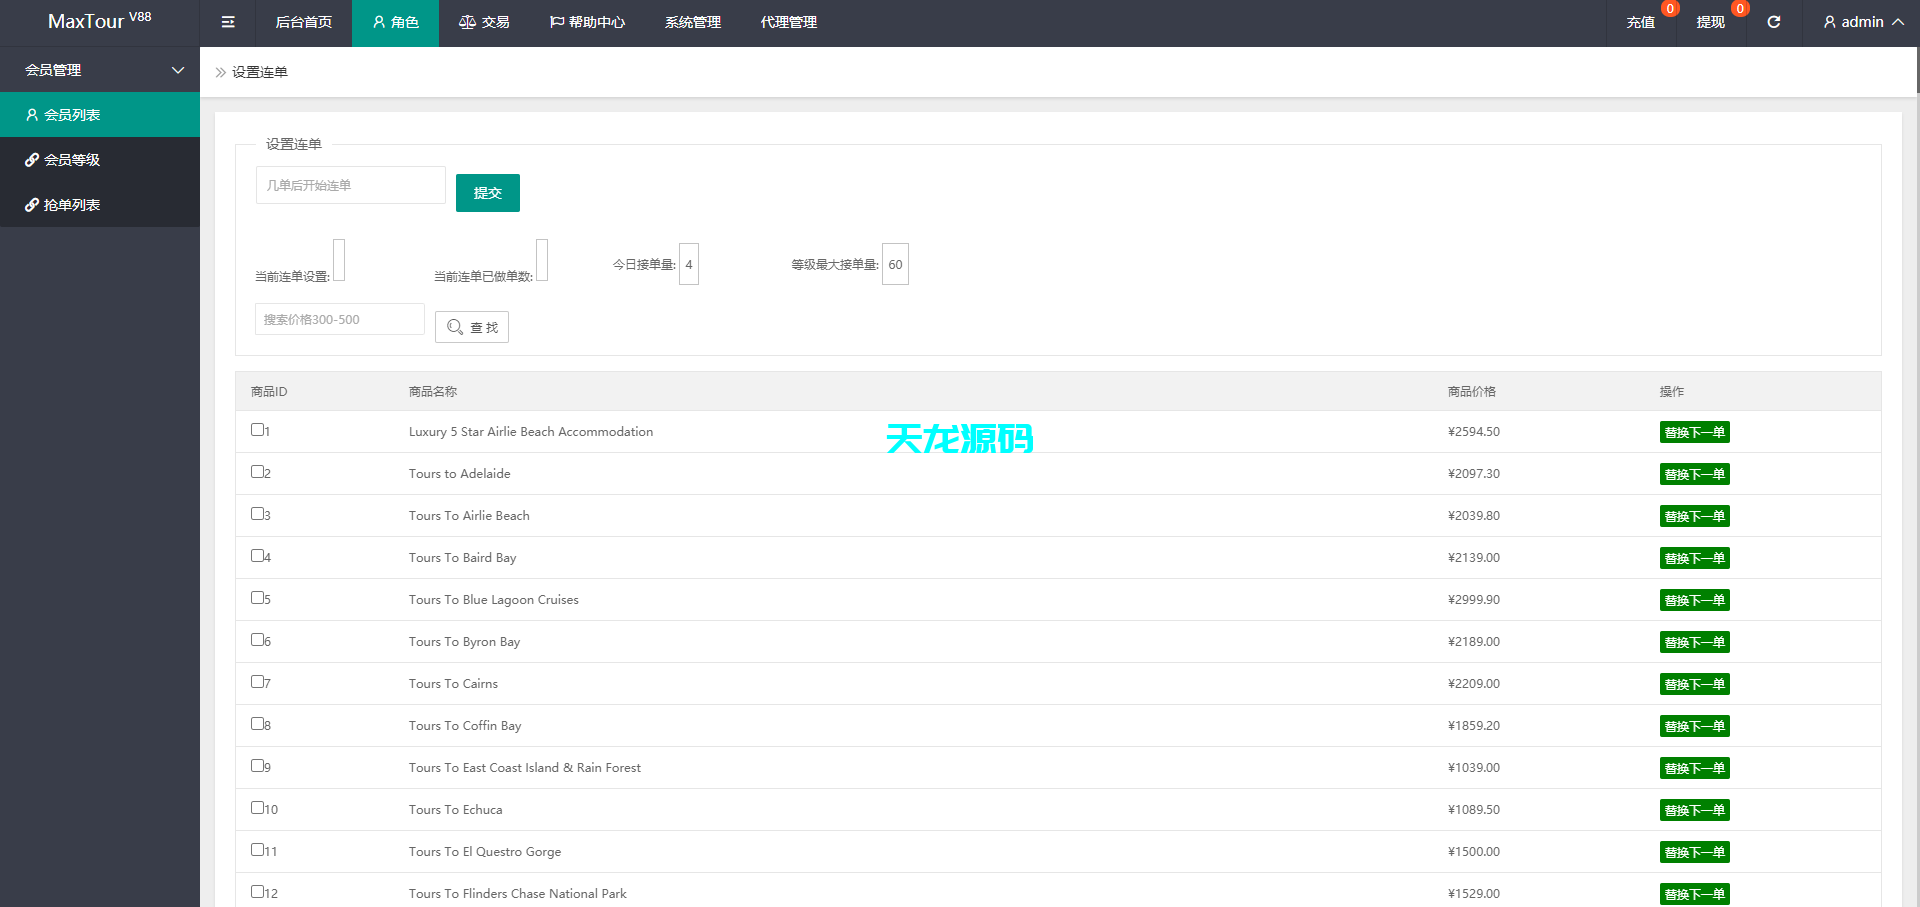Click 替换下一单 for Tours to Adelaide
Viewport: 1920px width, 907px height.
pyautogui.click(x=1694, y=474)
